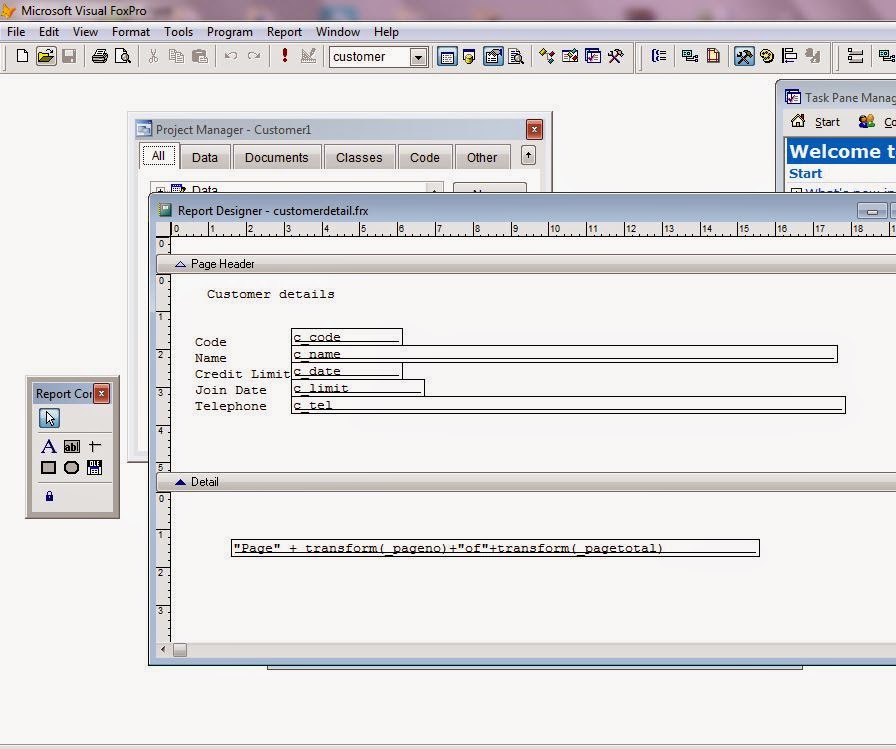896x749 pixels.
Task: Toggle the Report Controls Toolbar button
Action: pyautogui.click(x=744, y=56)
